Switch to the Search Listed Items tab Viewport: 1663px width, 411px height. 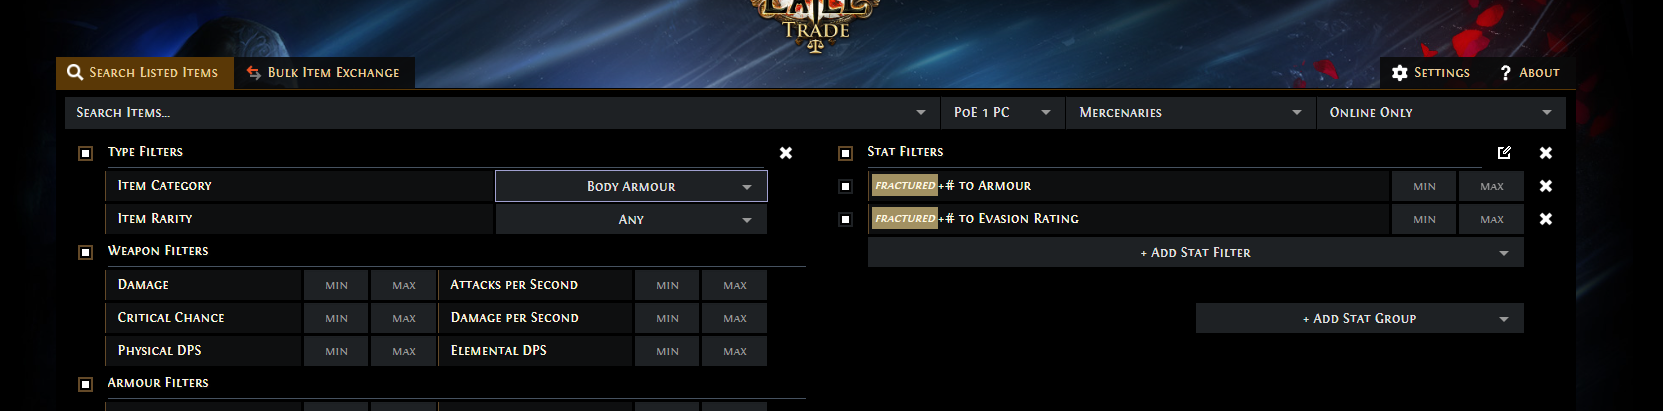pyautogui.click(x=145, y=73)
